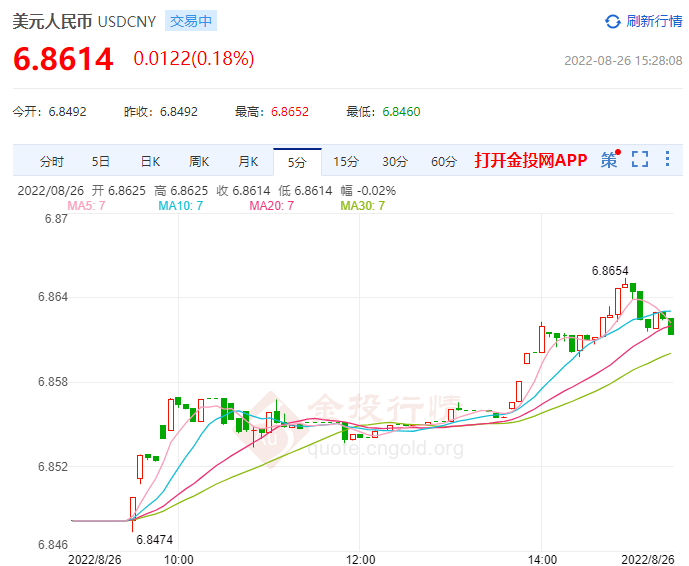Click the 10:00 time axis label

pos(178,559)
